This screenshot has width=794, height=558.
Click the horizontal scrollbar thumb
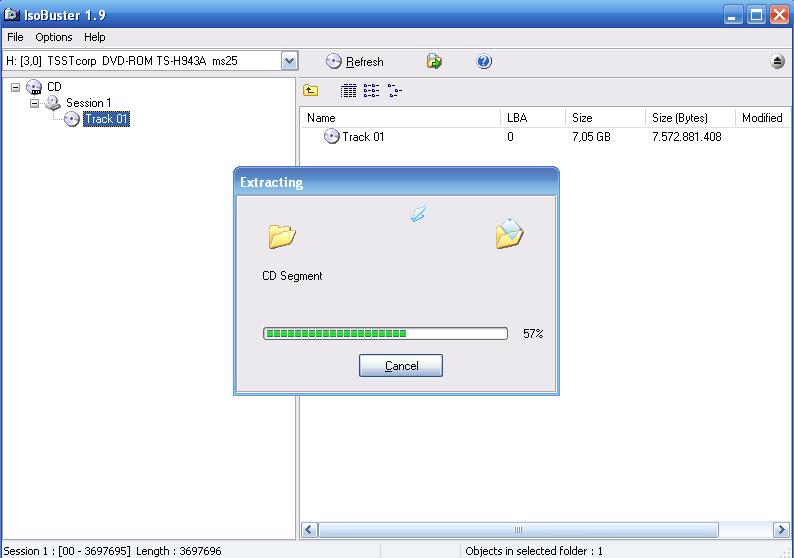[518, 530]
